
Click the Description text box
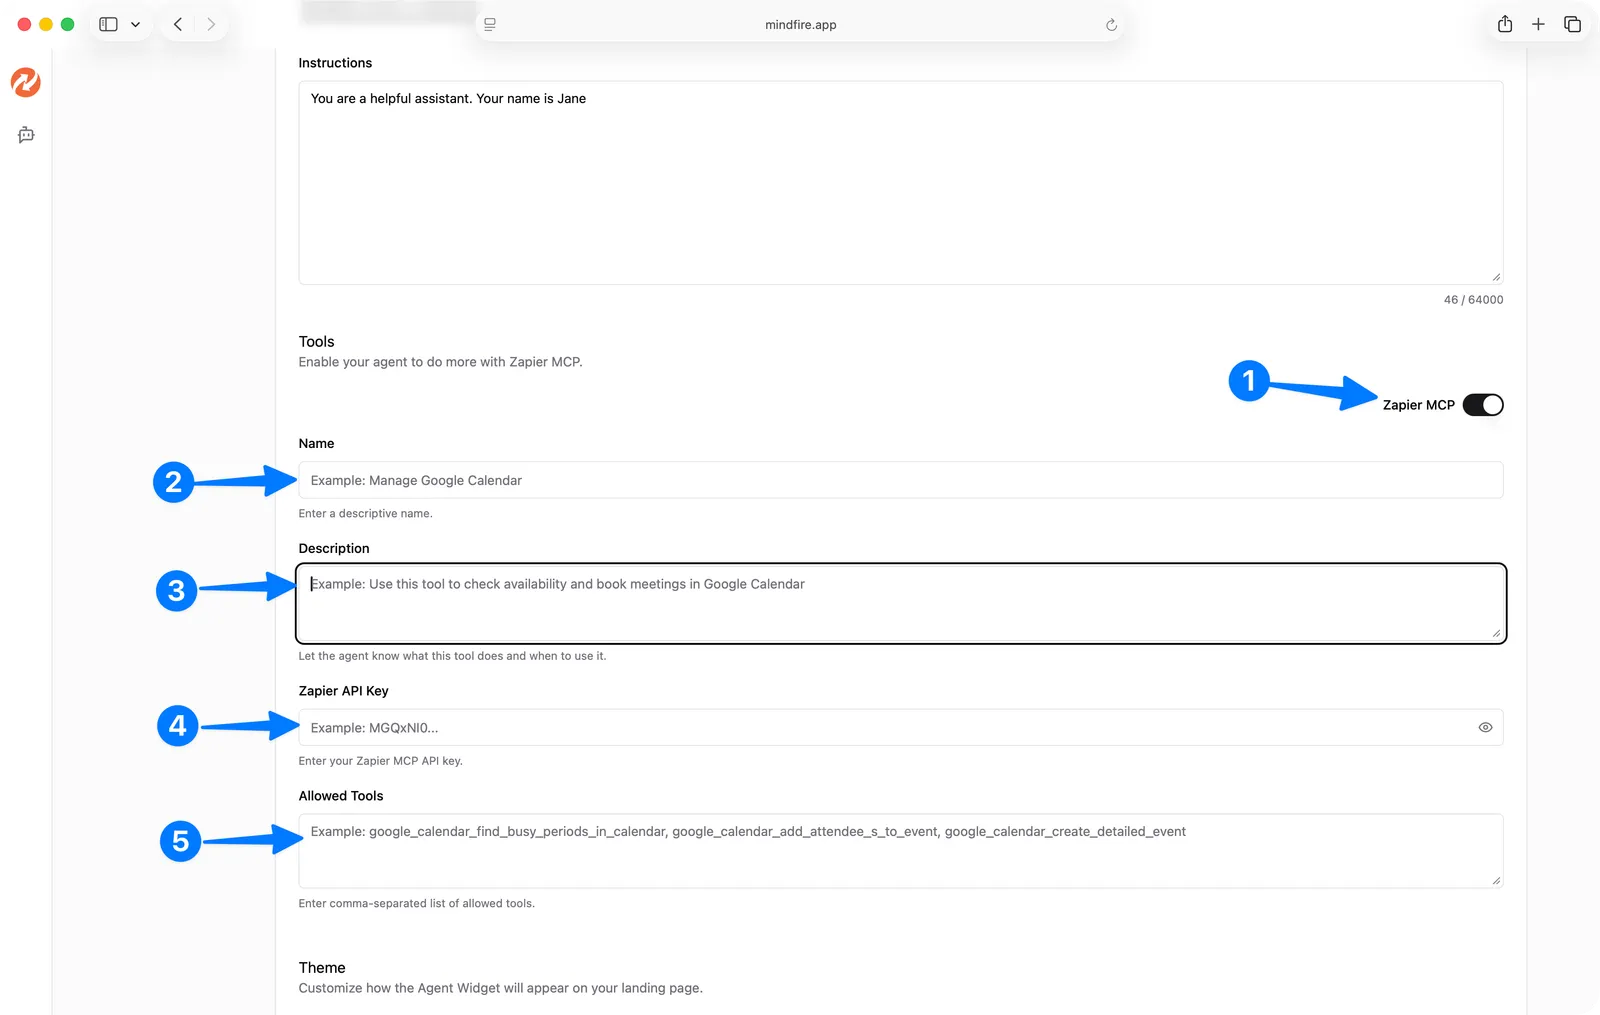click(900, 604)
